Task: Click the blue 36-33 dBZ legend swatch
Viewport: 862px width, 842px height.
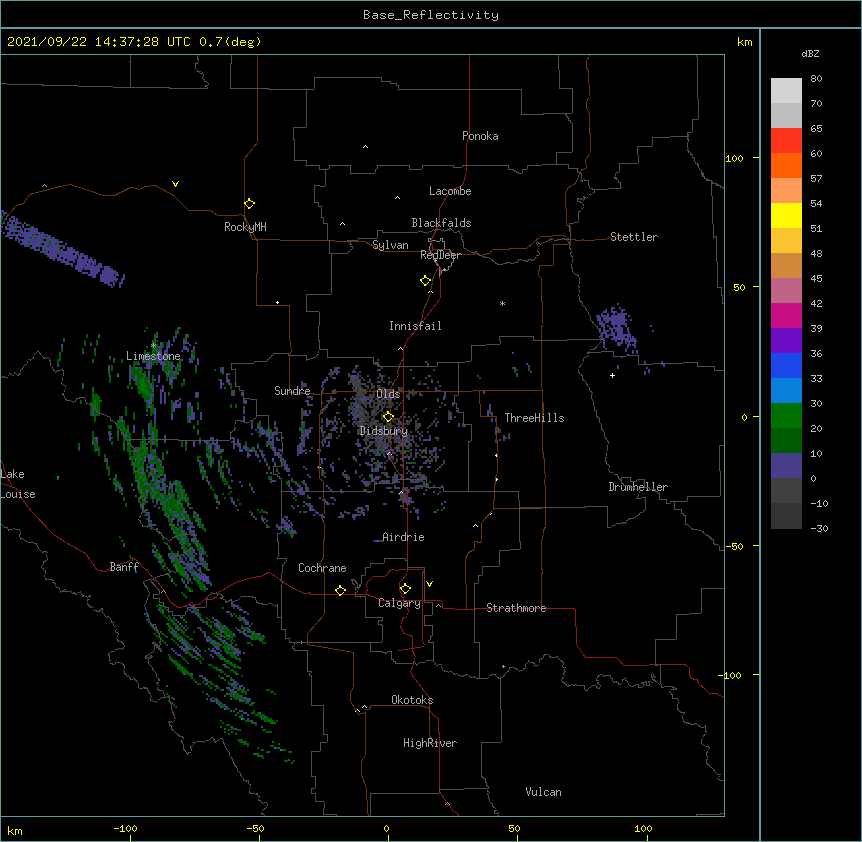Action: (786, 365)
